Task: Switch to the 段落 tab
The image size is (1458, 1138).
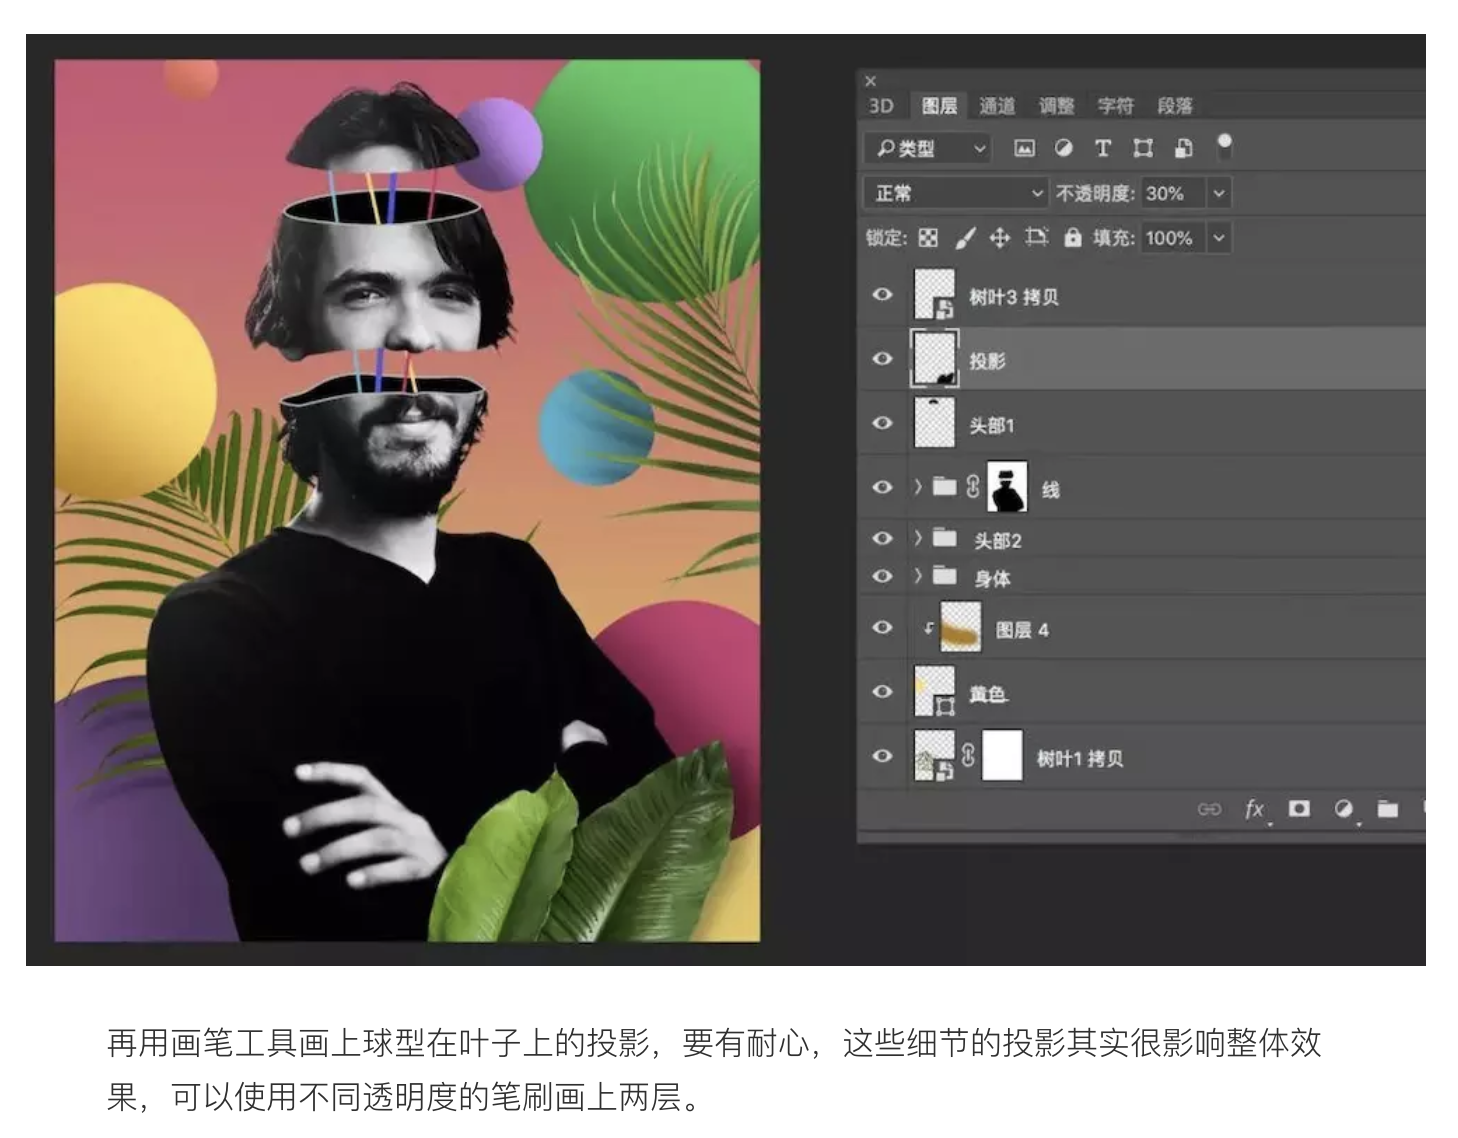Action: (x=1175, y=106)
